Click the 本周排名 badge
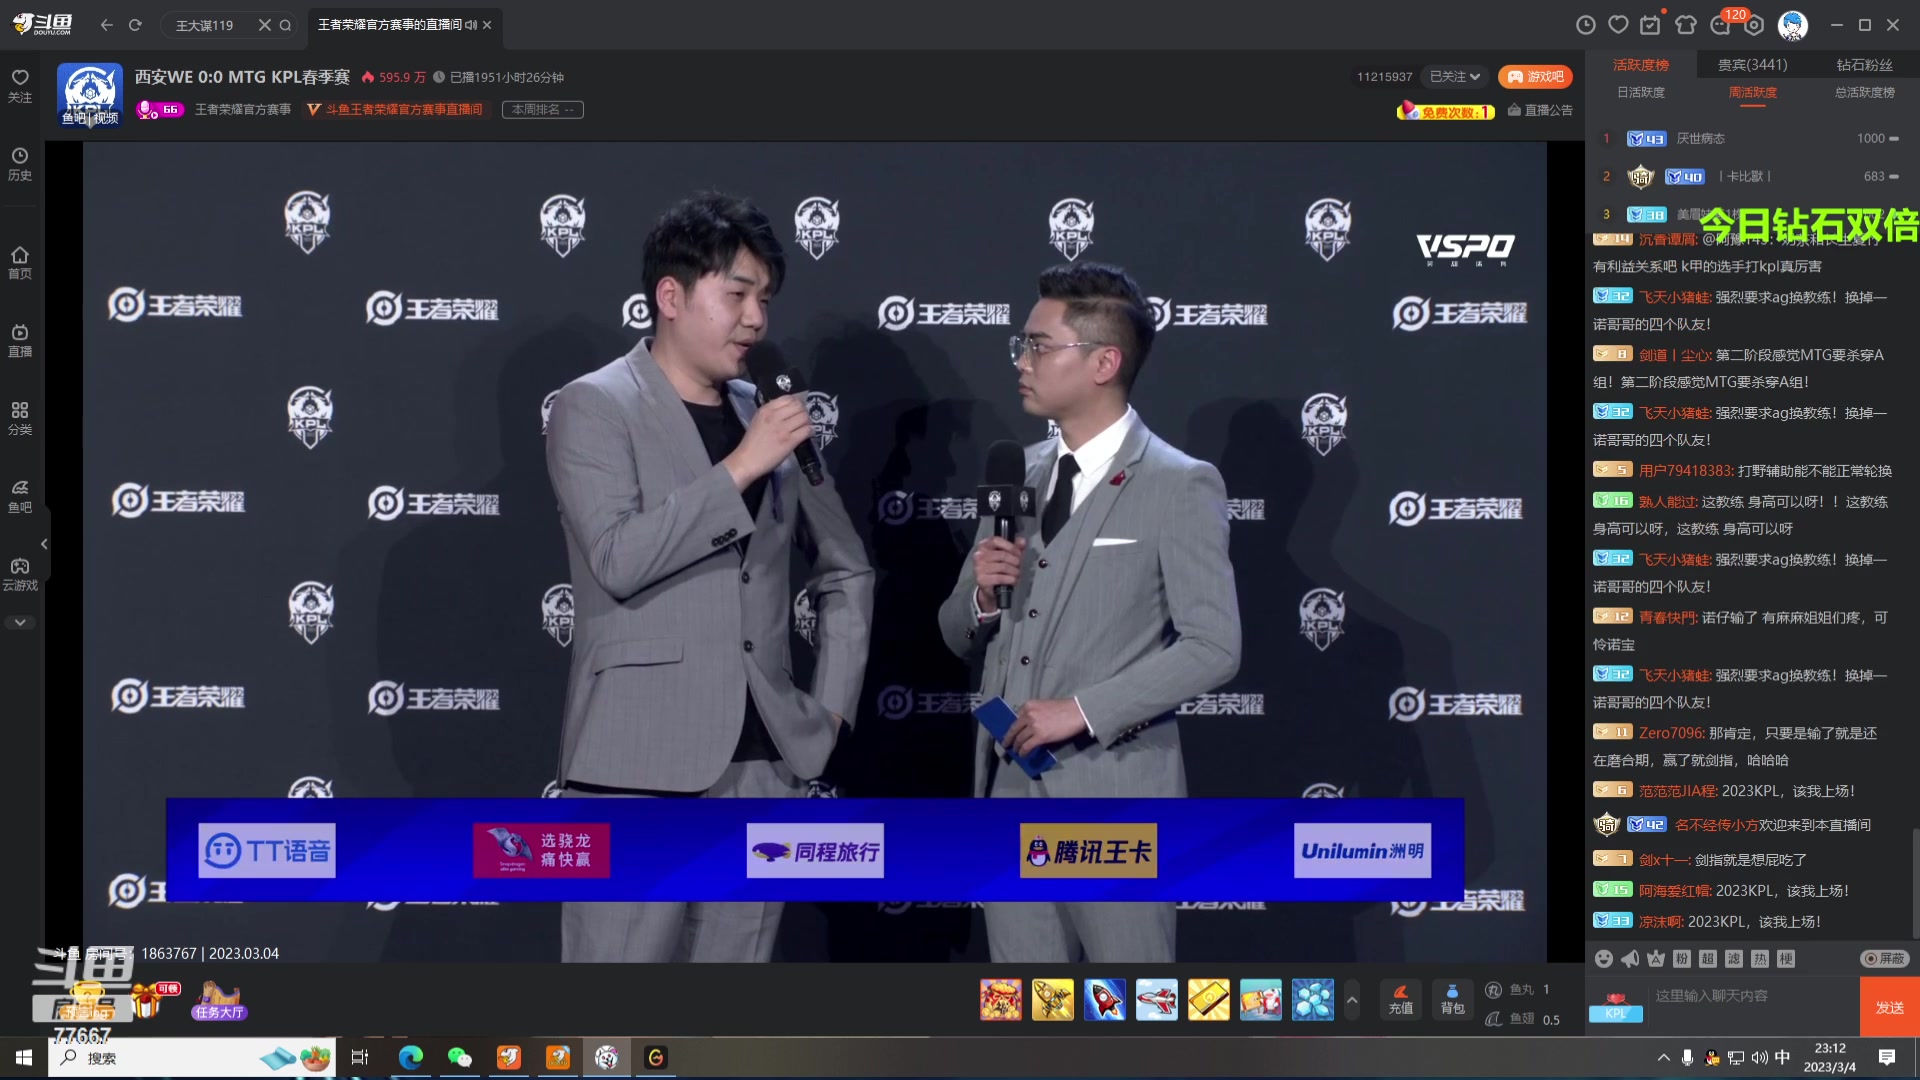1920x1080 pixels. 543,109
